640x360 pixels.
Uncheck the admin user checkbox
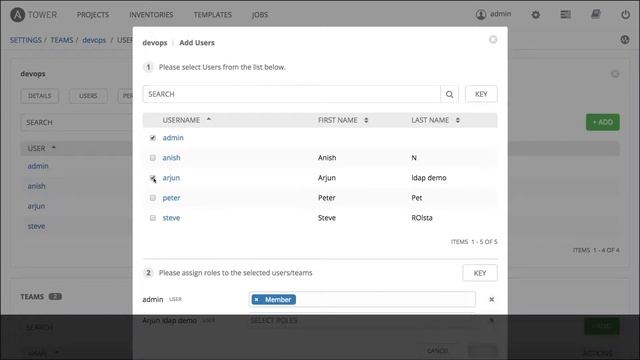(x=153, y=138)
